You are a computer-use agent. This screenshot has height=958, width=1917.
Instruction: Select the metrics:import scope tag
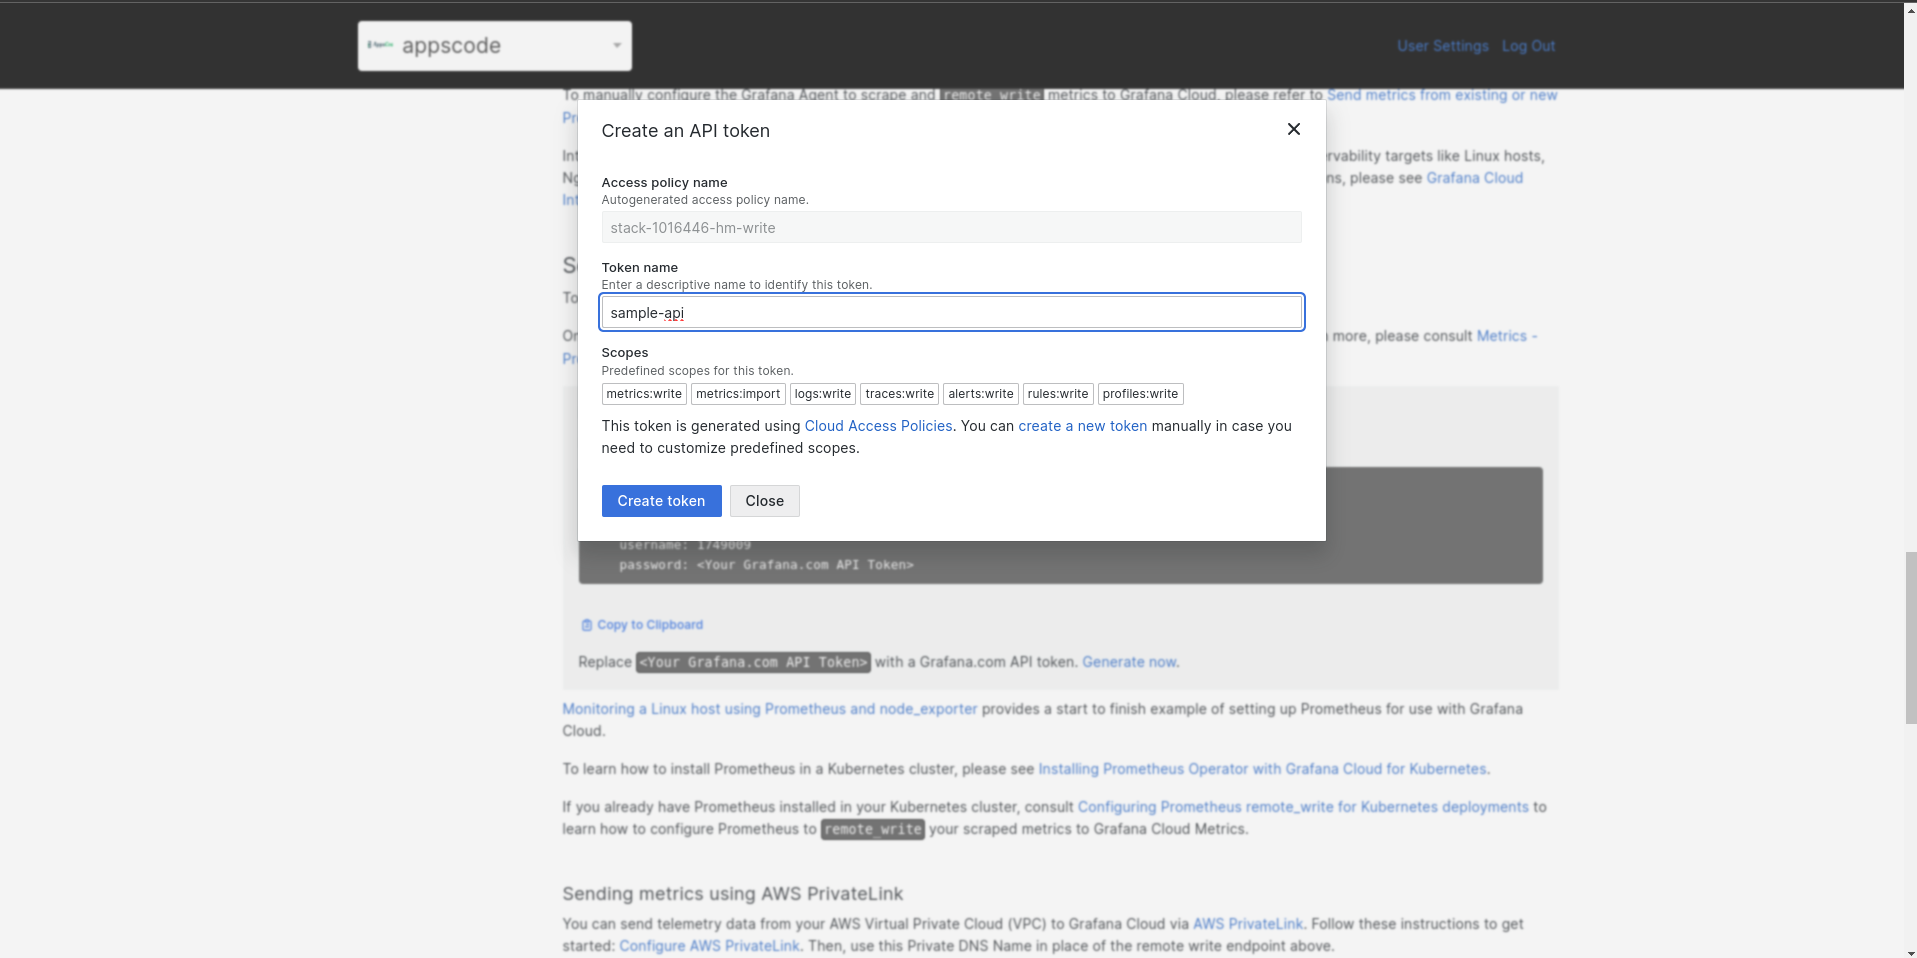click(738, 394)
